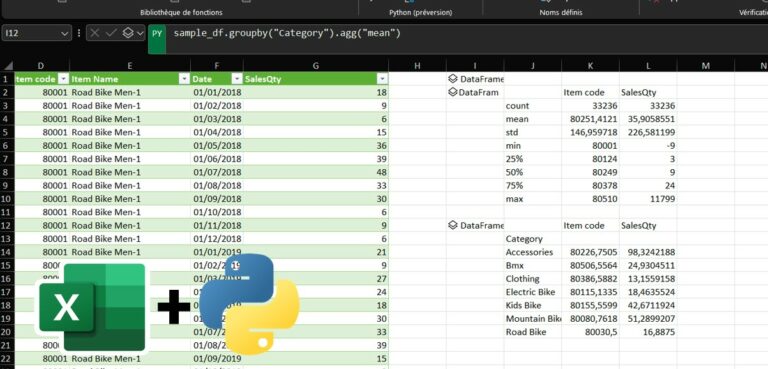Click the Python (préversion) group label

[421, 12]
